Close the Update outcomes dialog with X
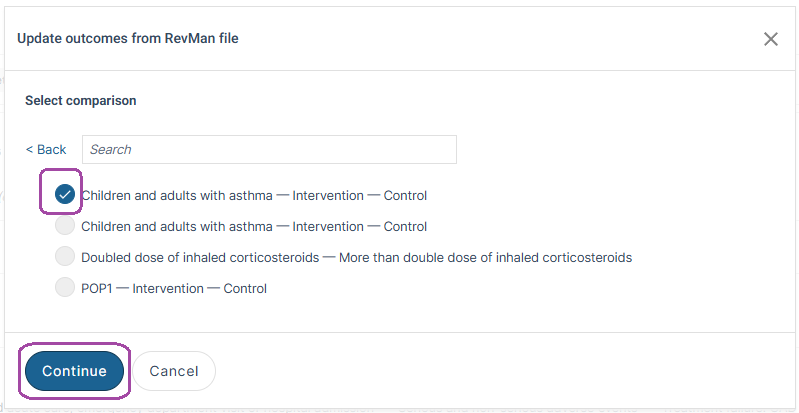 coord(770,39)
